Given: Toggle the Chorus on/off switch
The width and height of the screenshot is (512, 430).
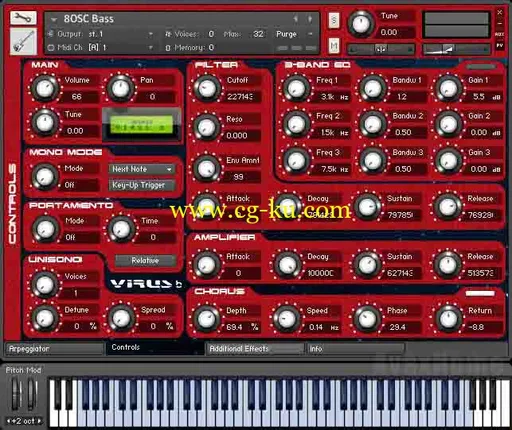Looking at the screenshot, I should [x=480, y=293].
